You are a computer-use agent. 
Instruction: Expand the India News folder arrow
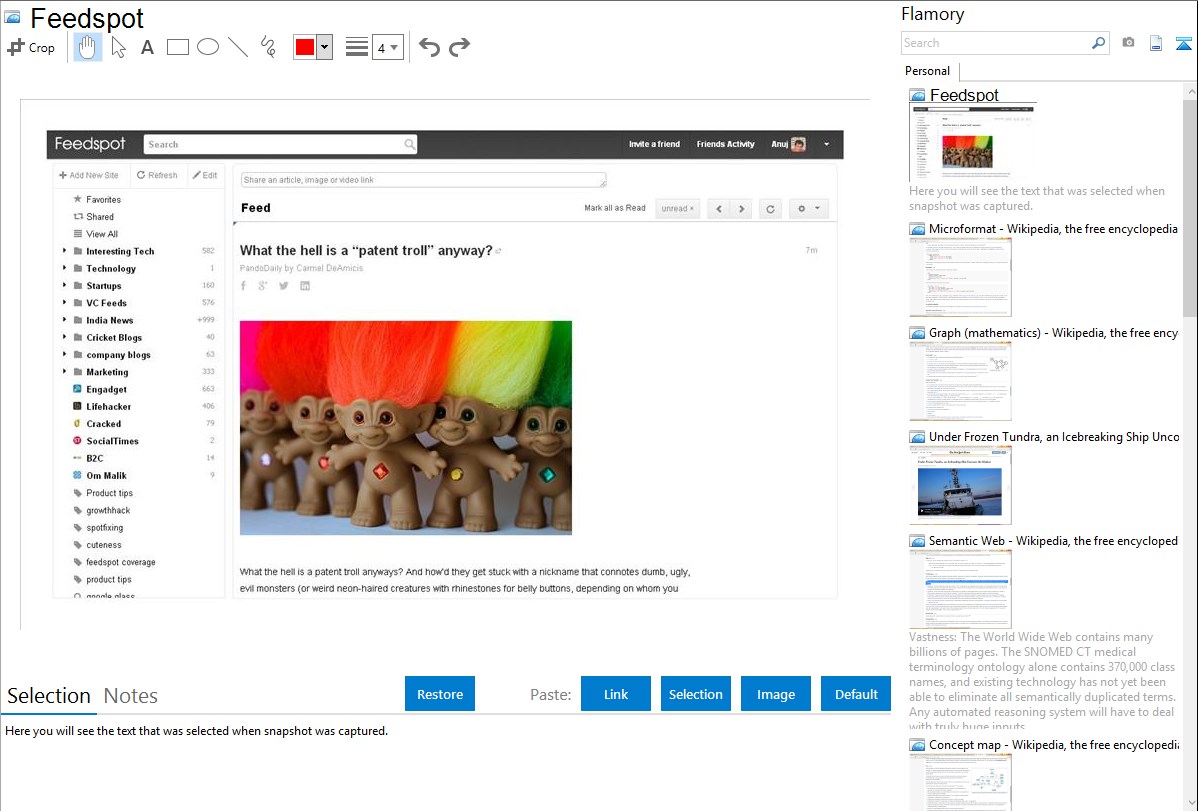pos(64,320)
